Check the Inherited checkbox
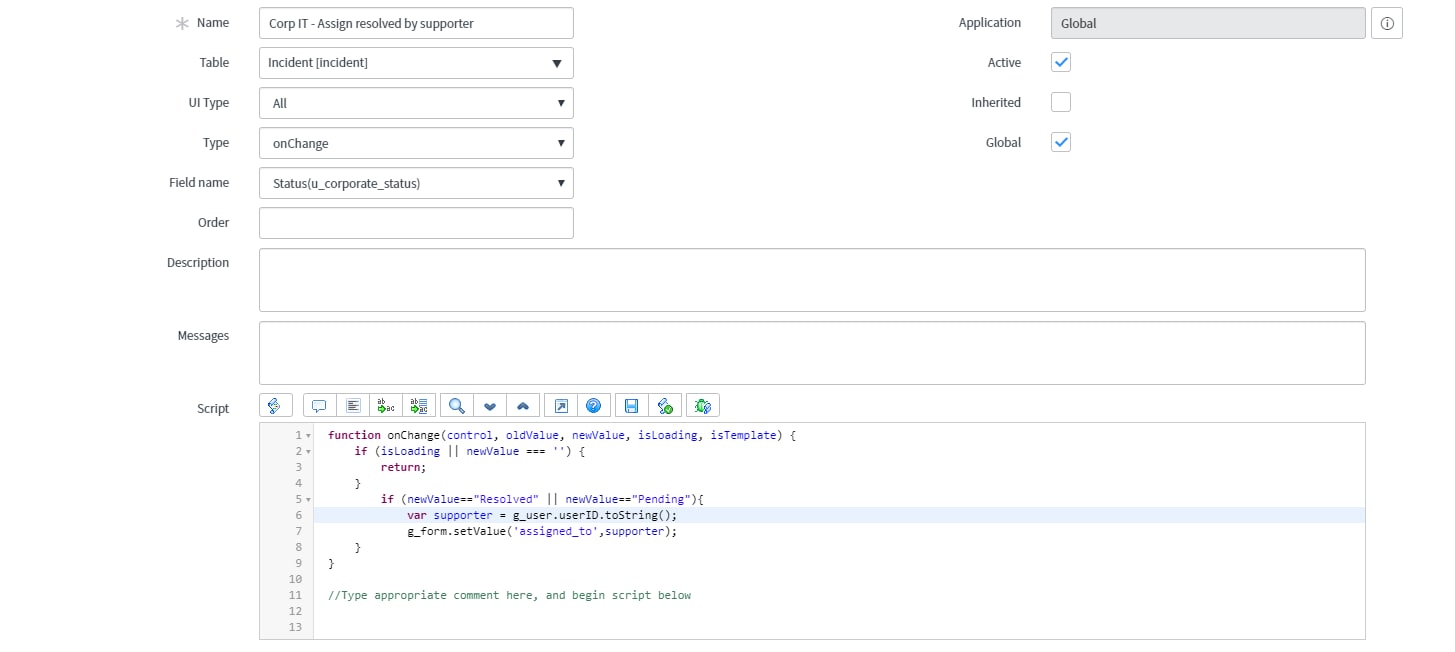The image size is (1455, 652). point(1061,102)
